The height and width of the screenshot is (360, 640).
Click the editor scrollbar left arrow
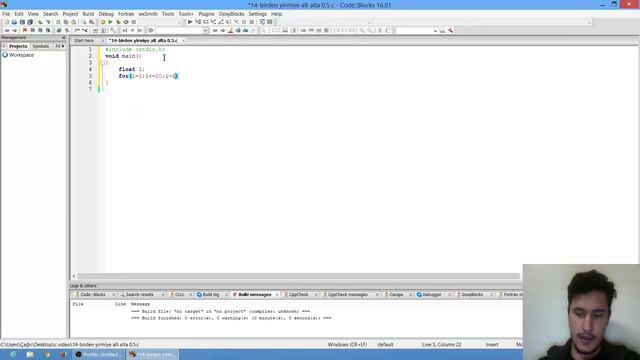(x=74, y=276)
